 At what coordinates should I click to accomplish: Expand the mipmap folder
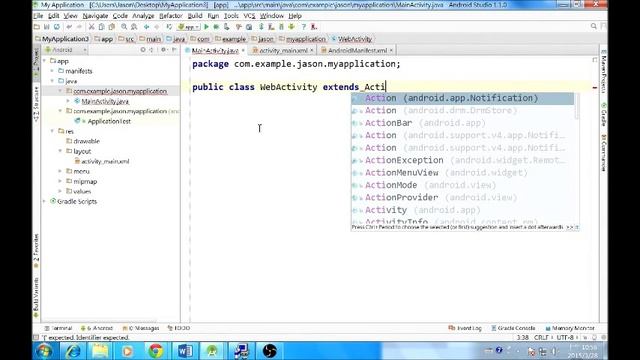[x=60, y=182]
